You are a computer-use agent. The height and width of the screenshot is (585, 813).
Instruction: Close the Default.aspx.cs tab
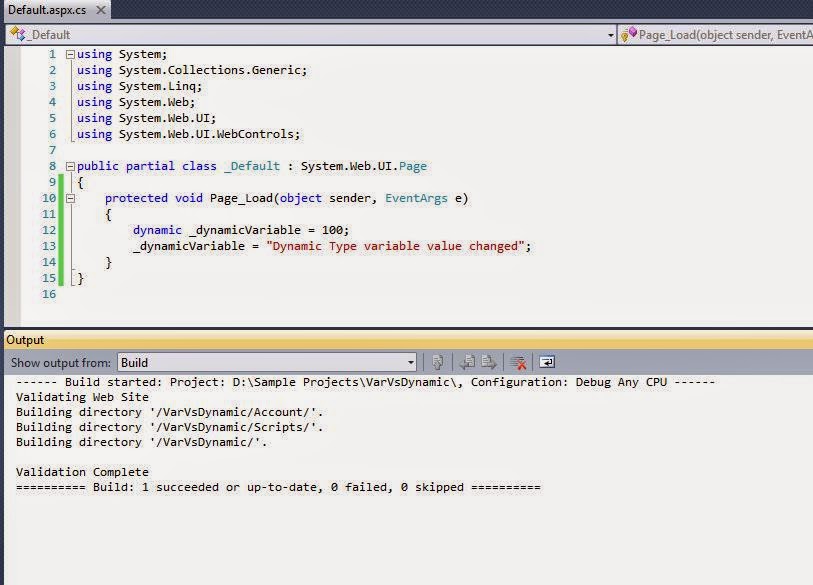101,10
